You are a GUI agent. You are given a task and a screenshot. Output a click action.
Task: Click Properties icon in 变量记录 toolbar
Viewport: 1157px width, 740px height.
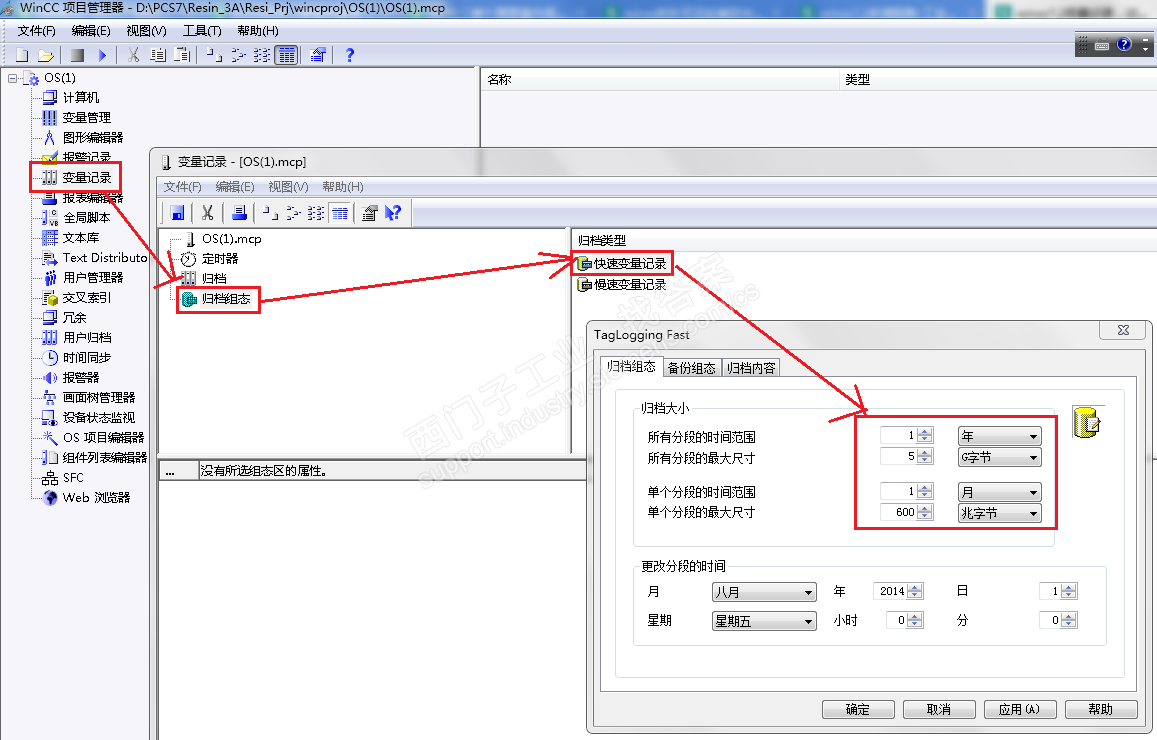(x=370, y=213)
